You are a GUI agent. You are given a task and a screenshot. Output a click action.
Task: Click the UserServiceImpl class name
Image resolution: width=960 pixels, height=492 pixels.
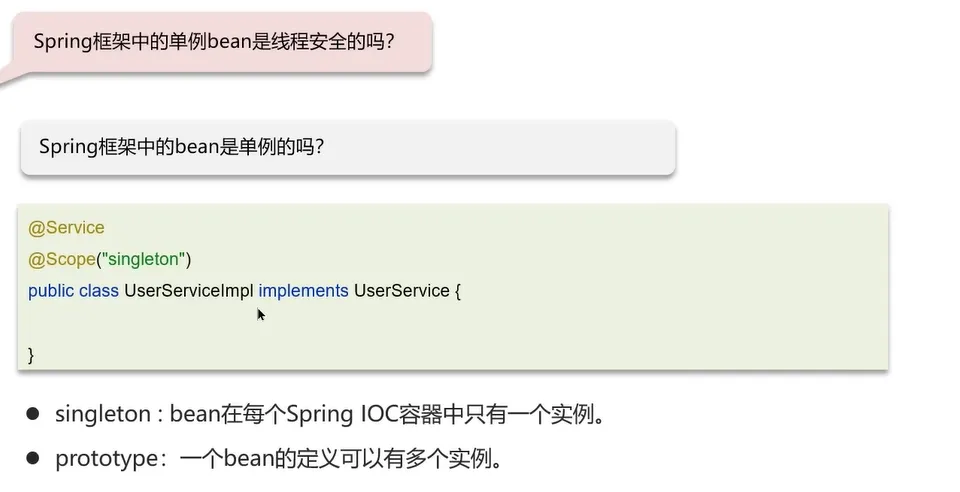tap(188, 290)
